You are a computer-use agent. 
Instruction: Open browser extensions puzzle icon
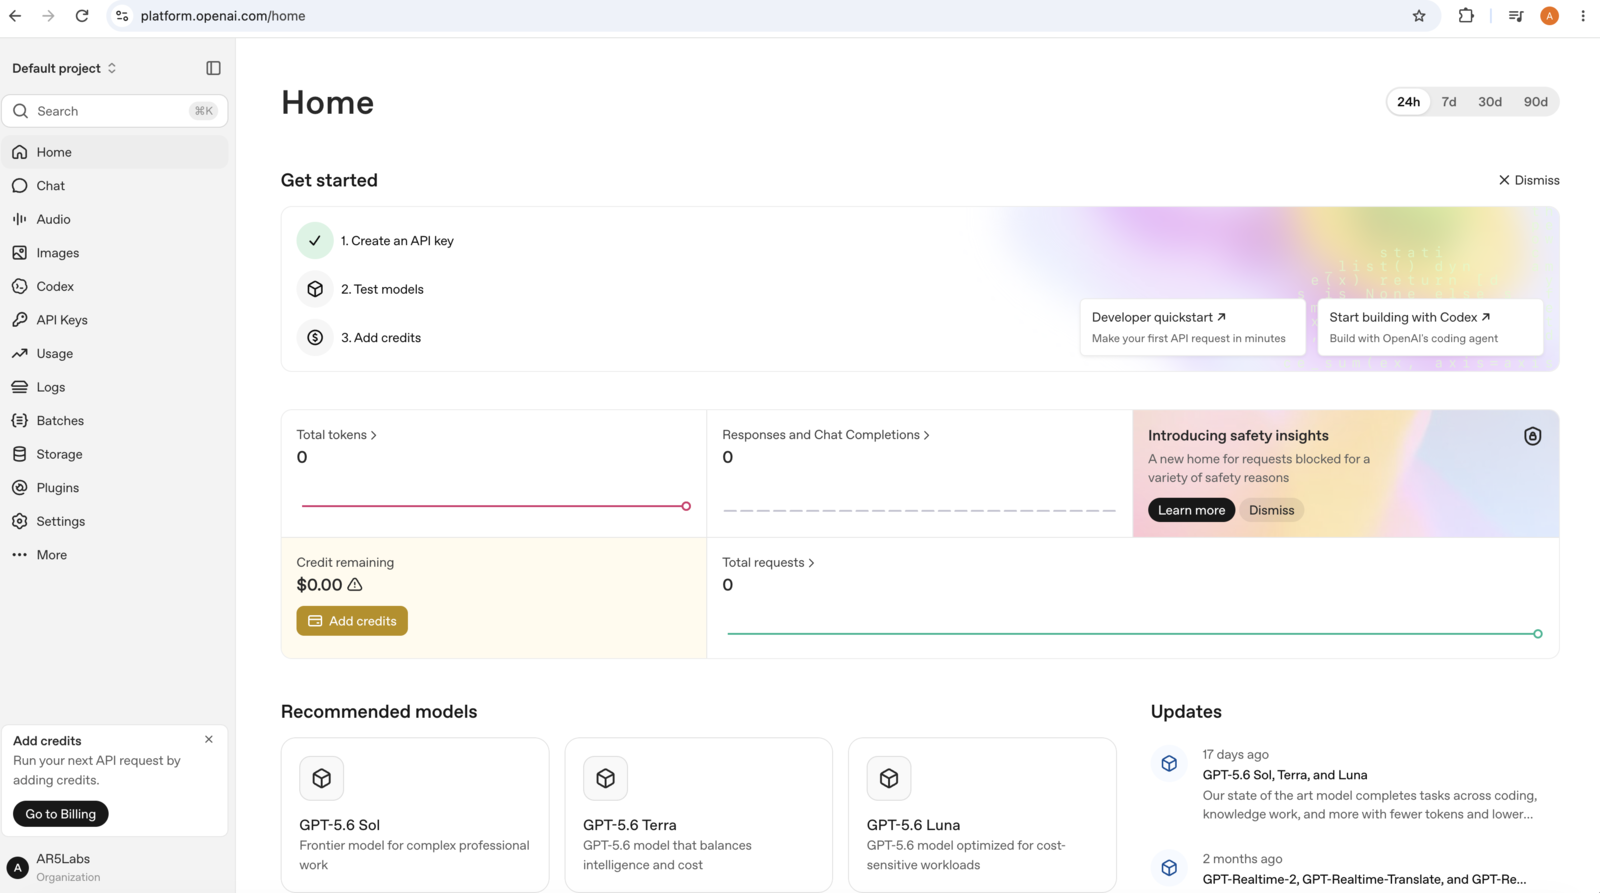[x=1466, y=16]
